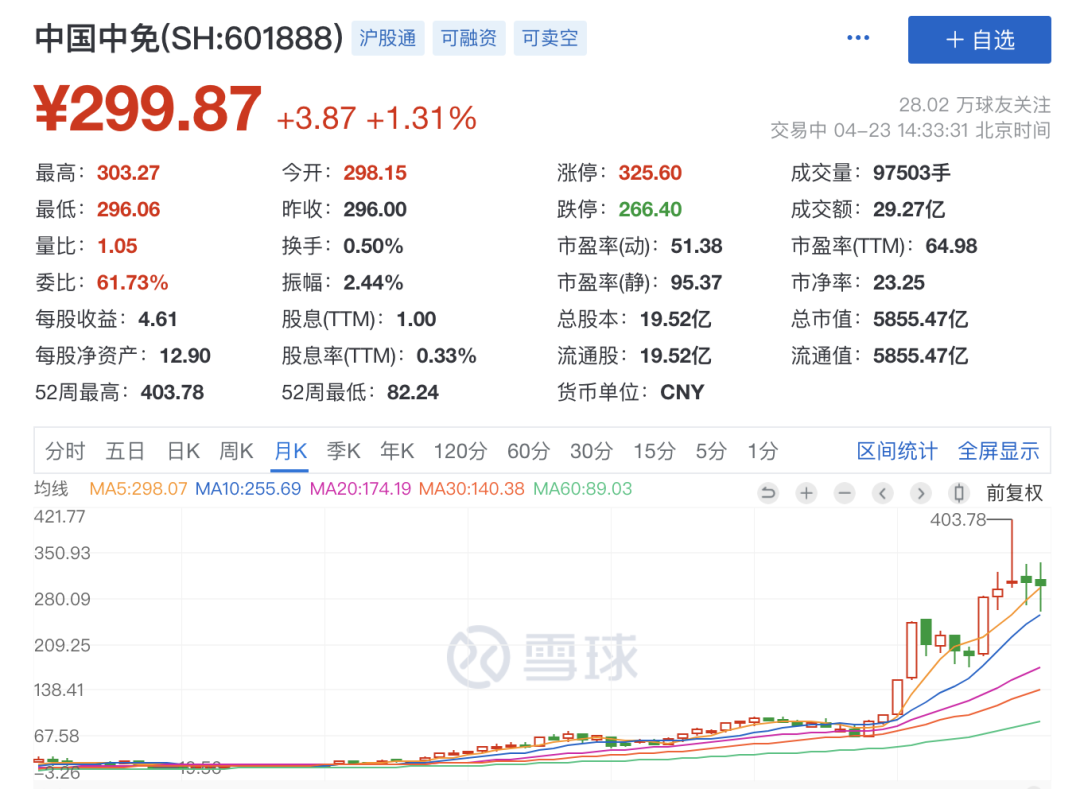This screenshot has width=1080, height=789.
Task: Click the change value +3.87 +1.31%
Action: pyautogui.click(x=376, y=118)
